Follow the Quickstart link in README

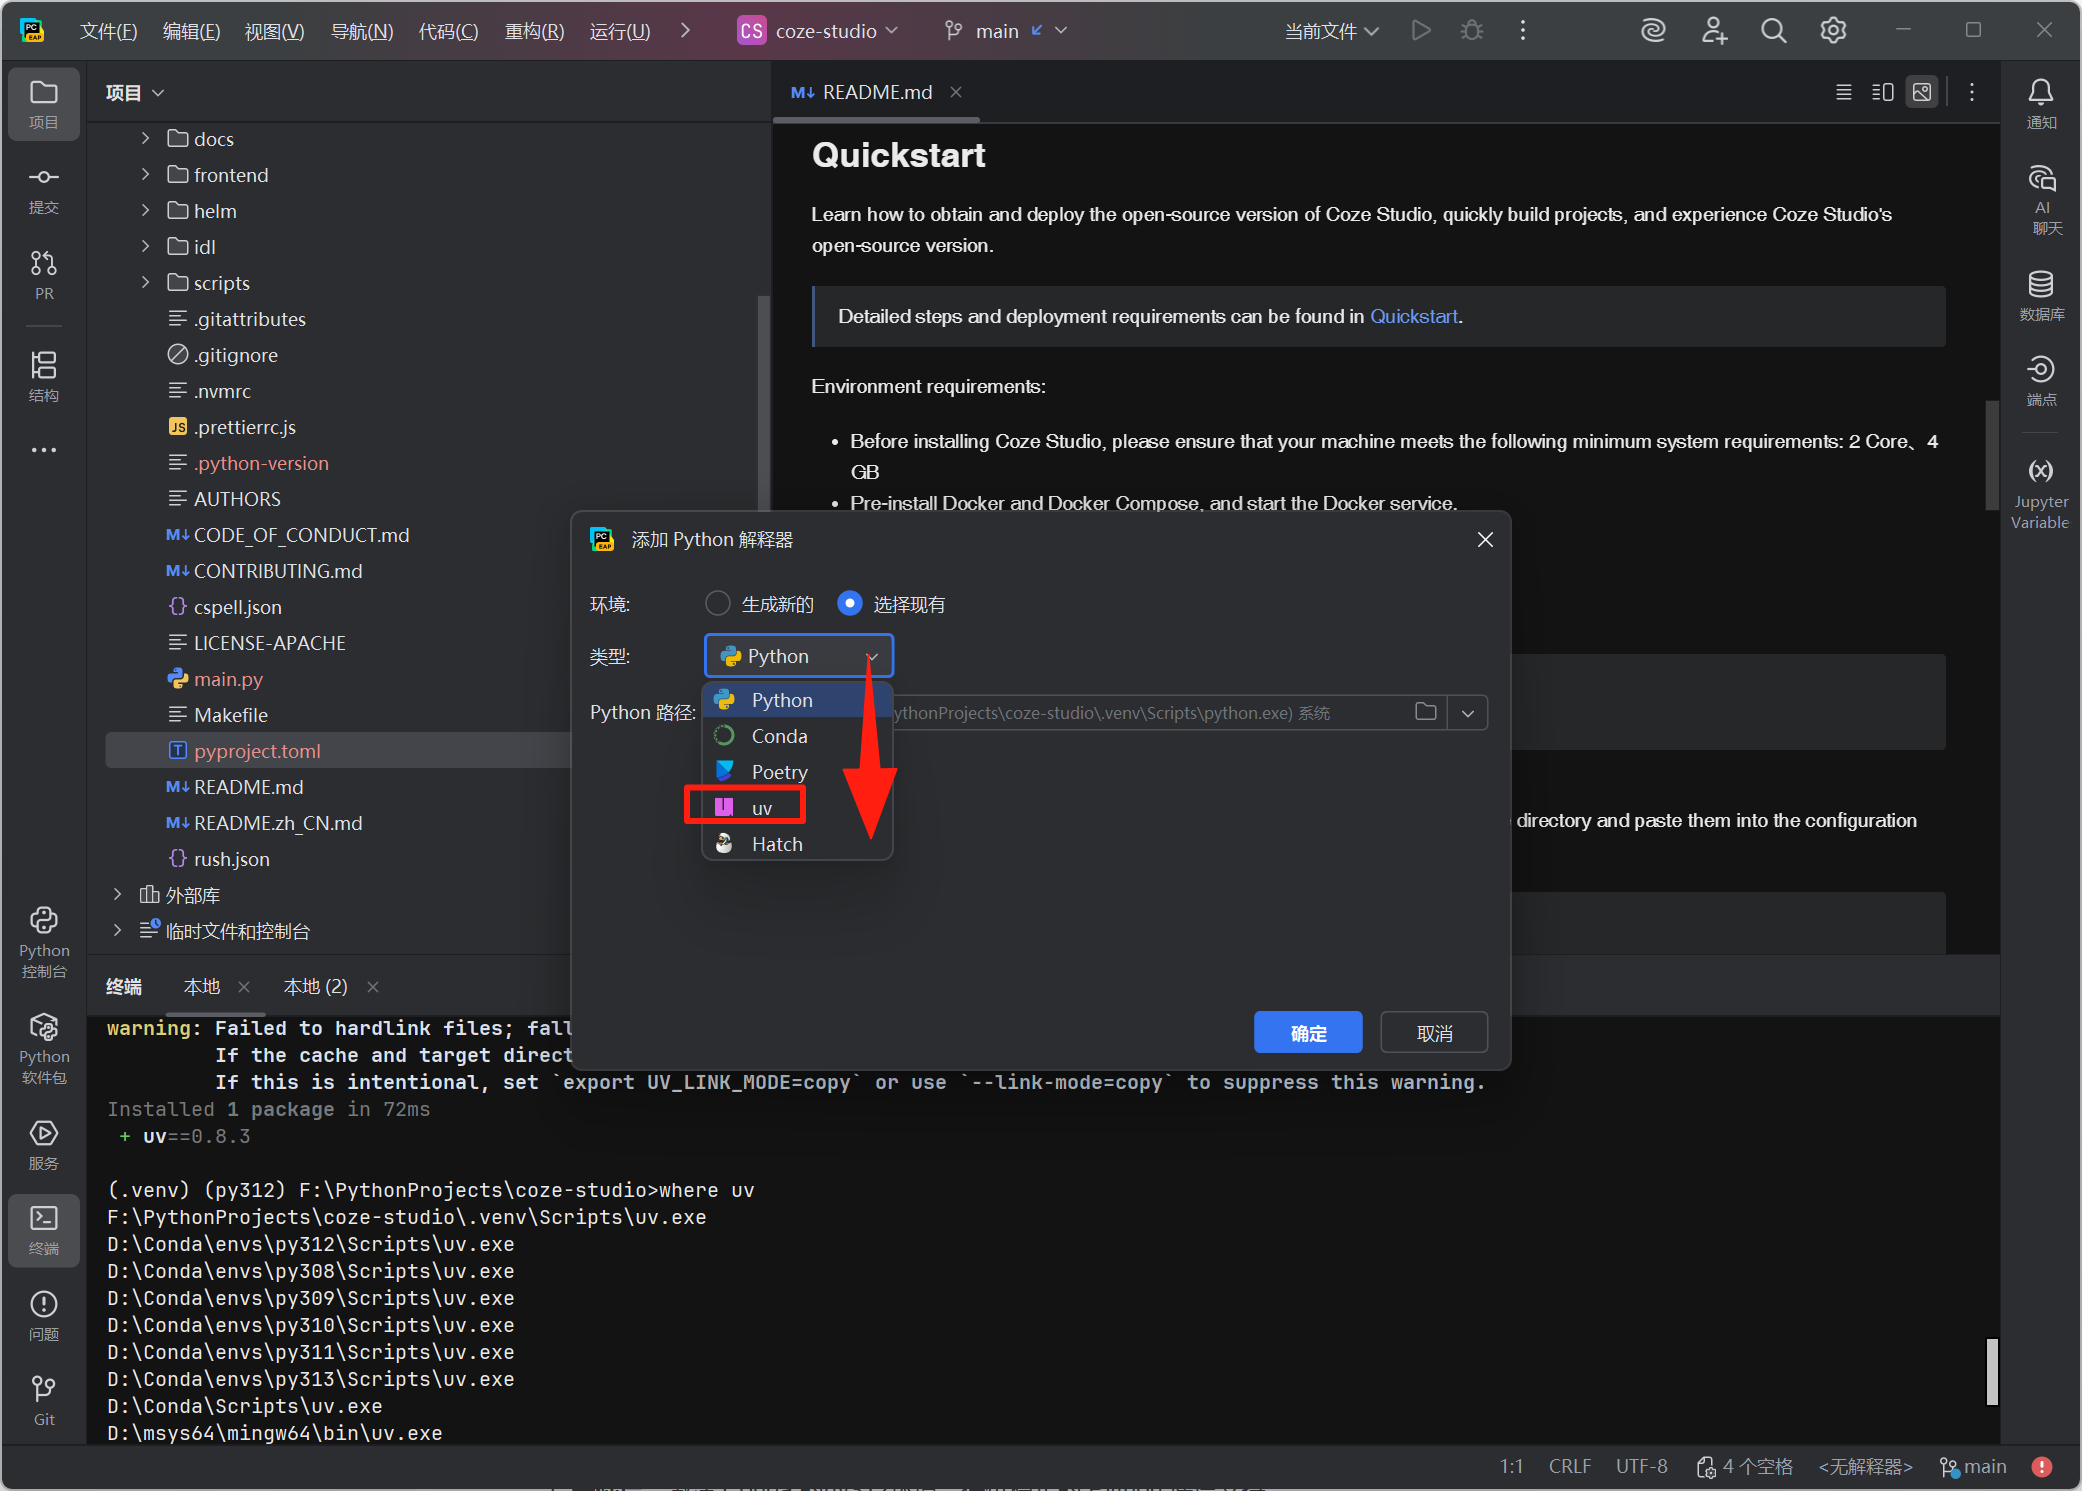coord(1414,316)
